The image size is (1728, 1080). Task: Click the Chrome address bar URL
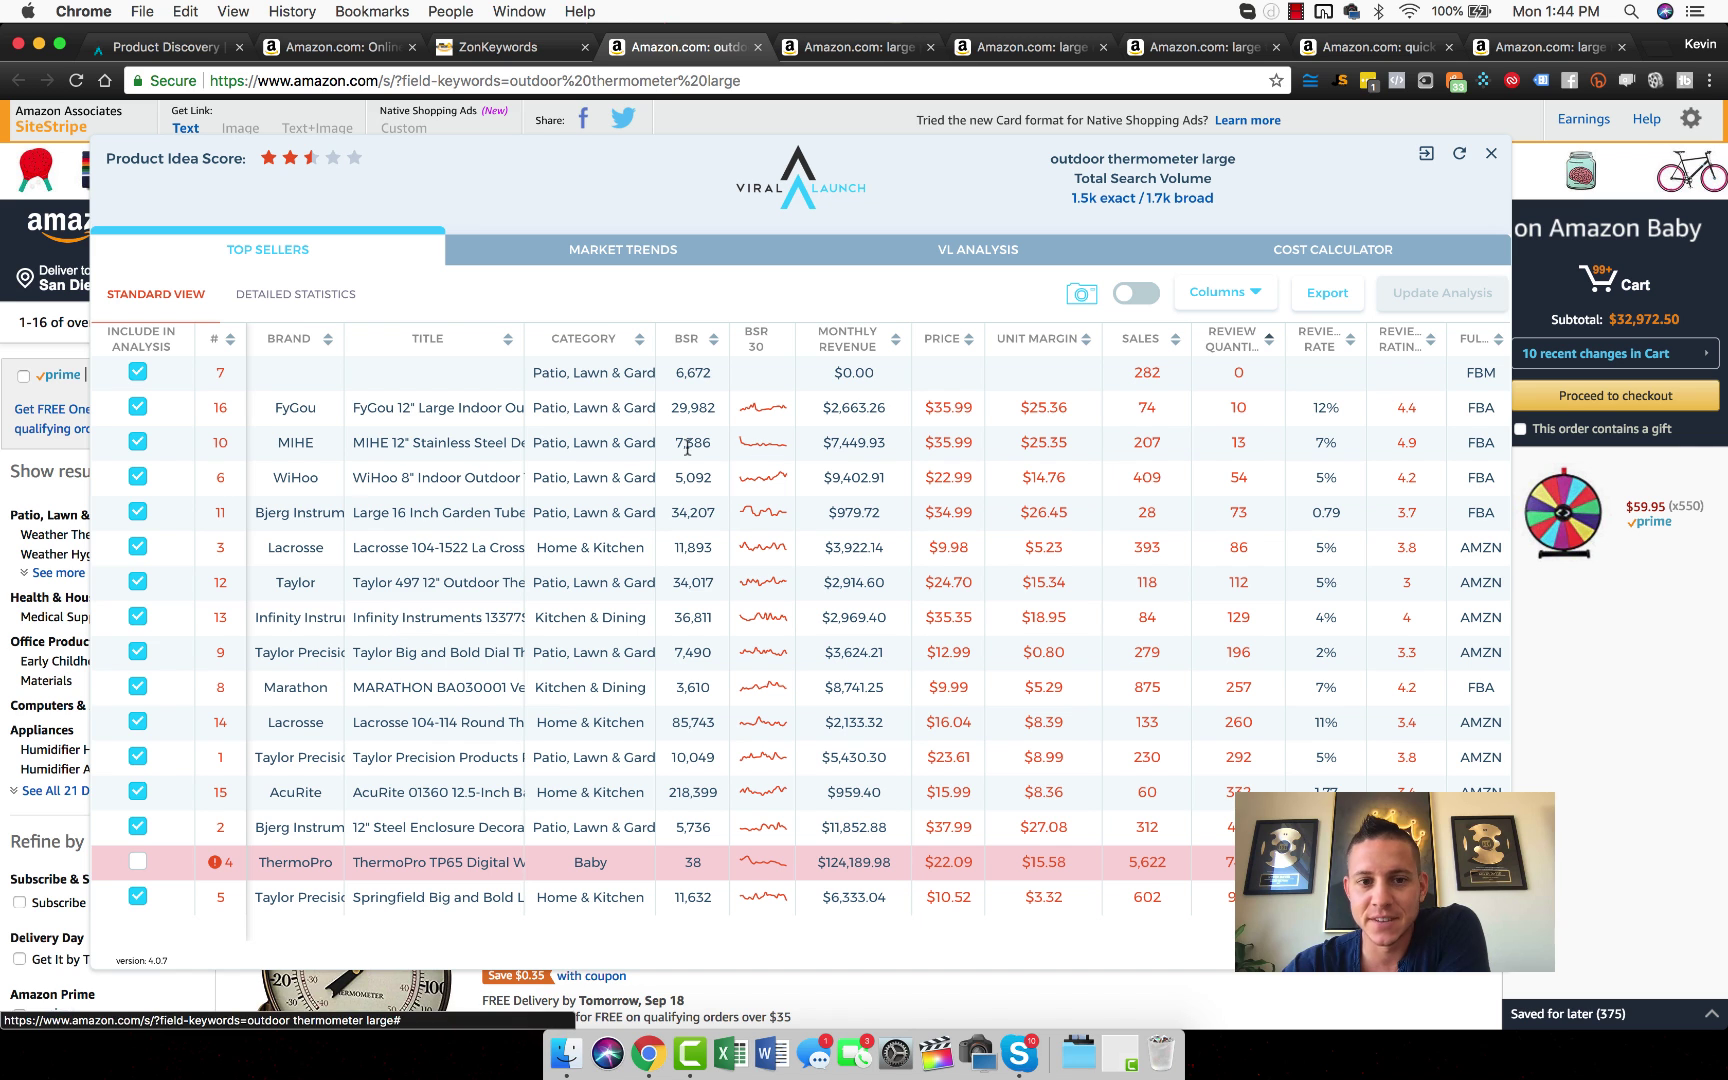pos(475,81)
